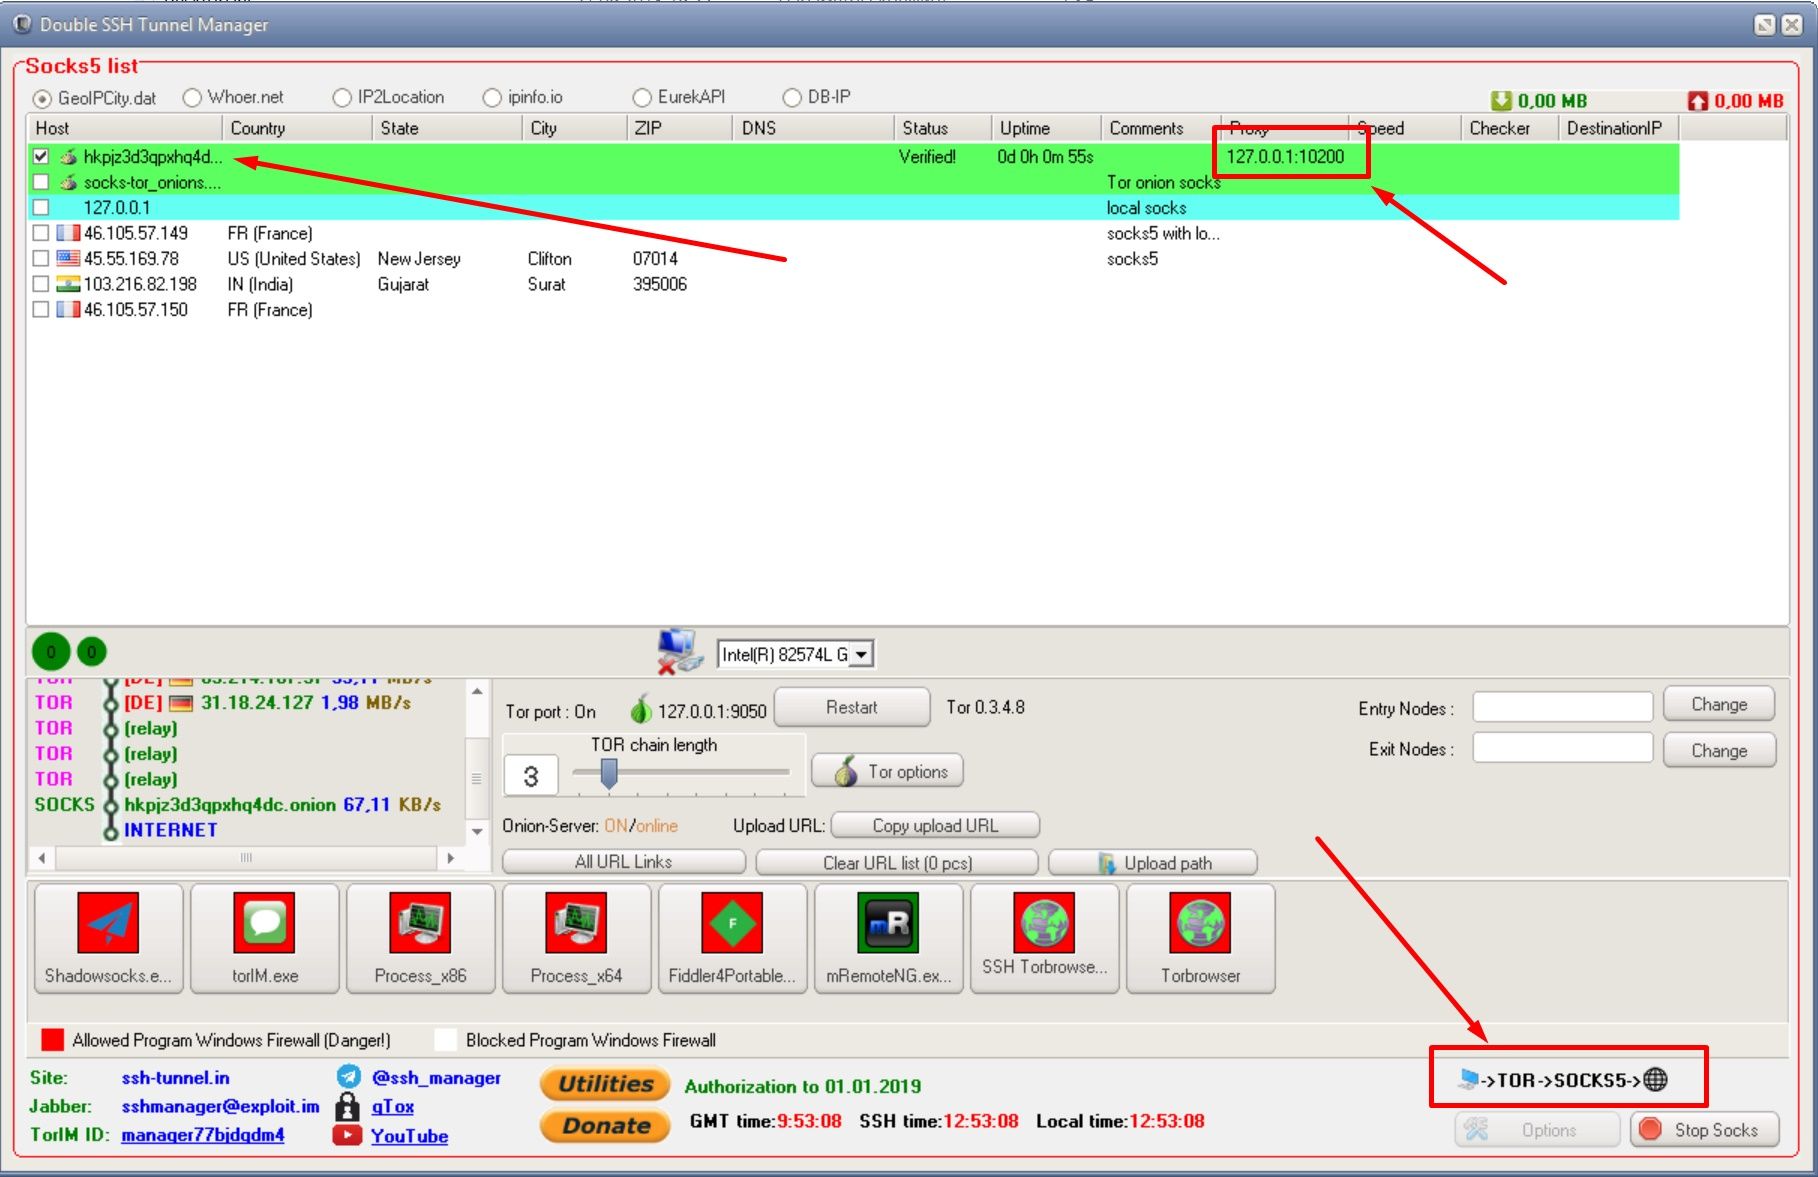Launch Process_x64 program shortcut
The height and width of the screenshot is (1177, 1818).
point(576,938)
